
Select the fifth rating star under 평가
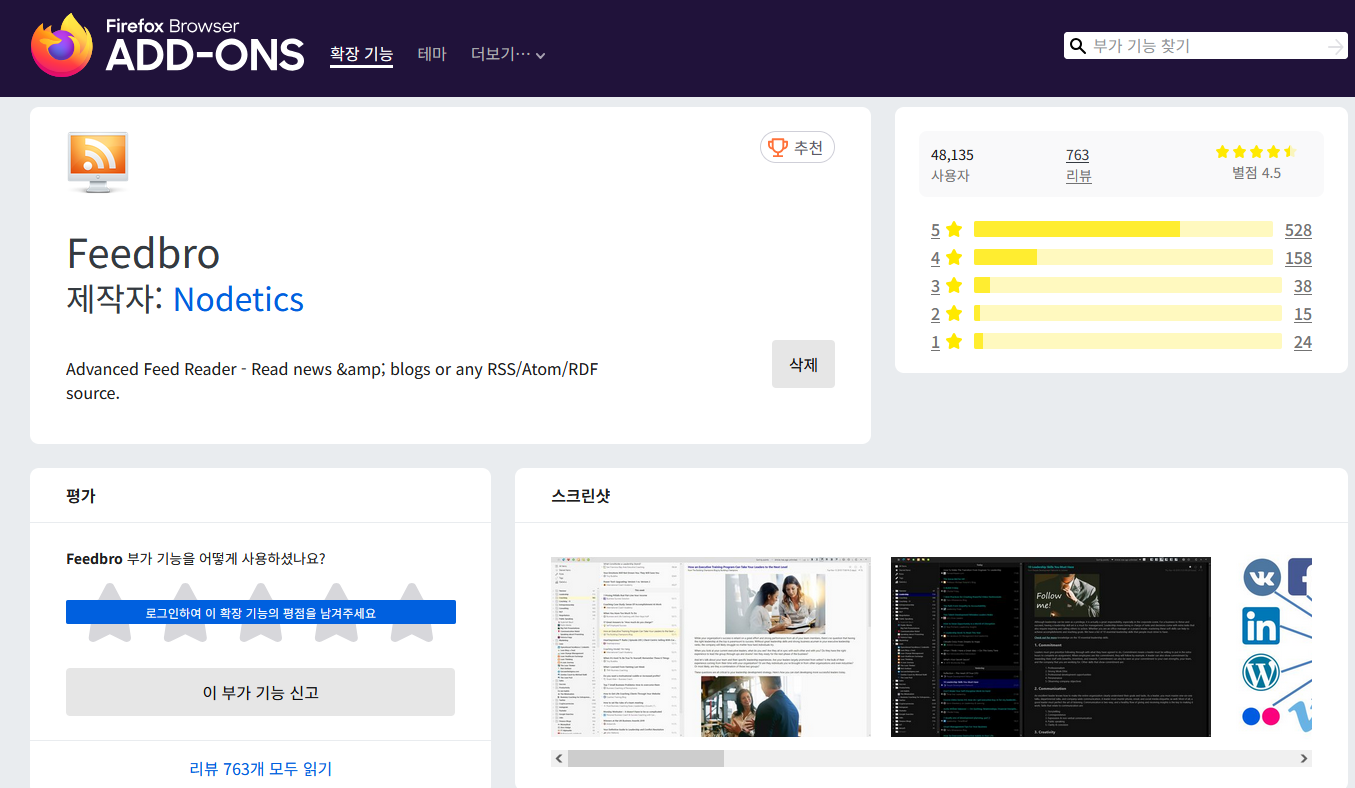[x=411, y=611]
